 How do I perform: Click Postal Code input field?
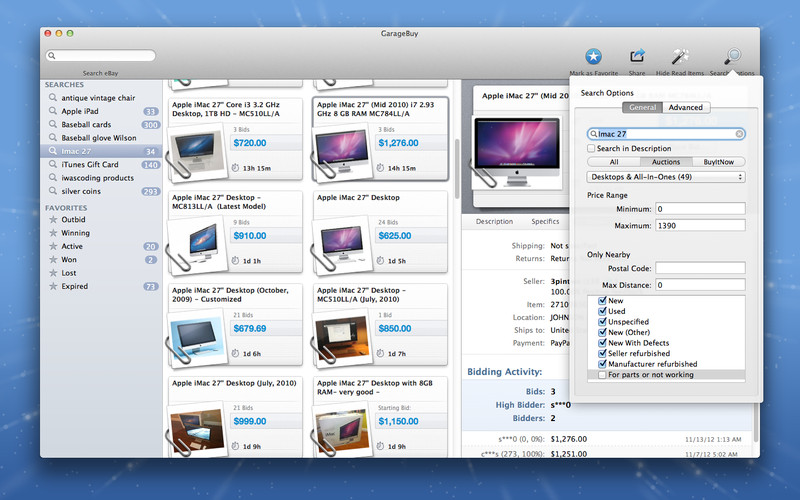click(700, 268)
